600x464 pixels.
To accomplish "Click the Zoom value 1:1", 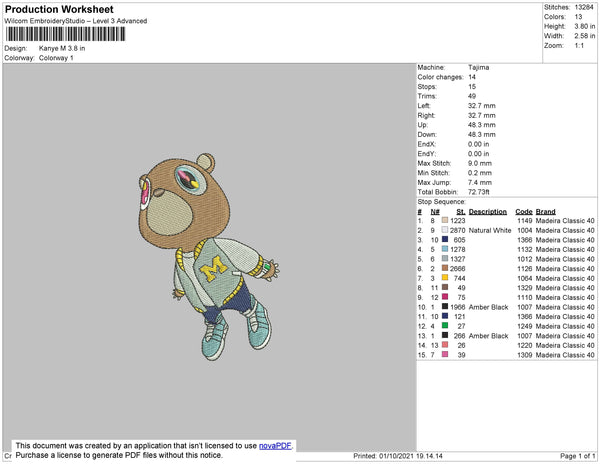I will tap(579, 46).
